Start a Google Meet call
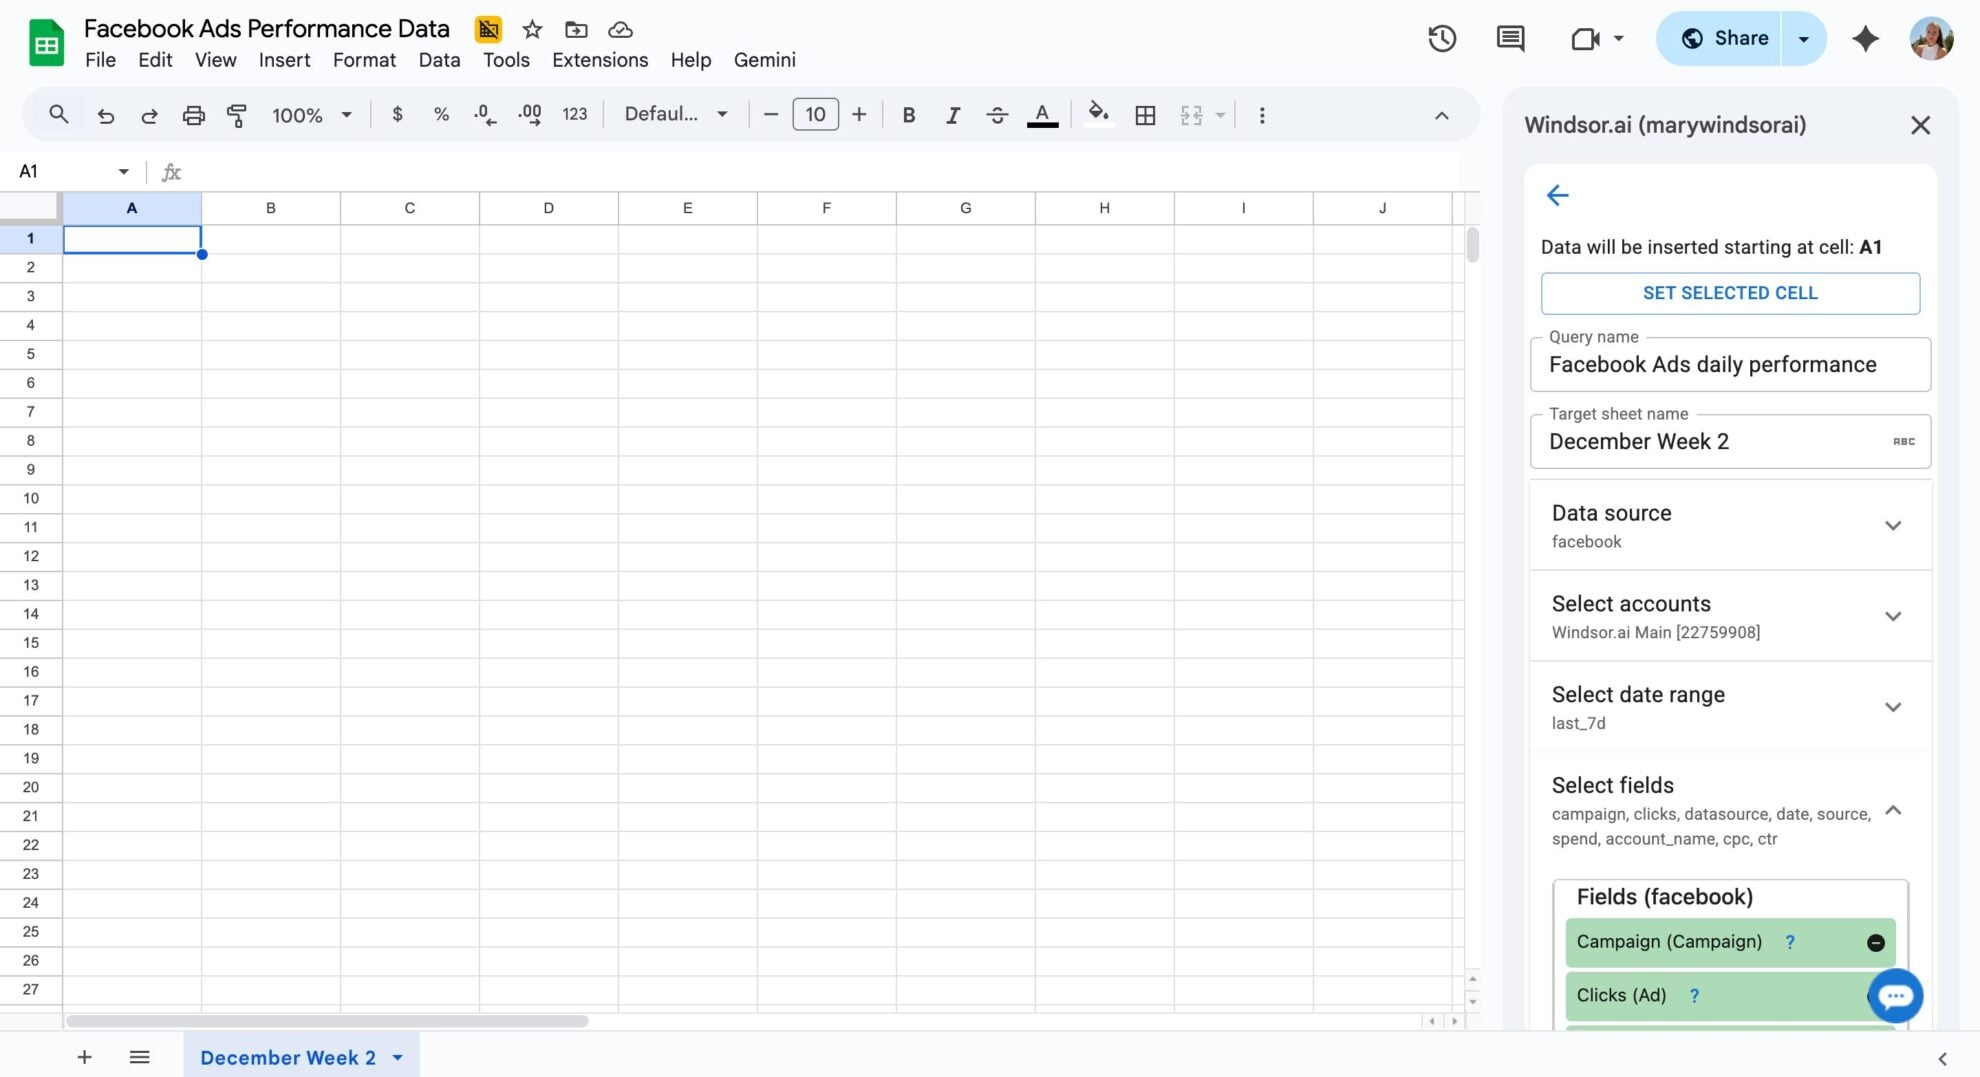 [1585, 38]
